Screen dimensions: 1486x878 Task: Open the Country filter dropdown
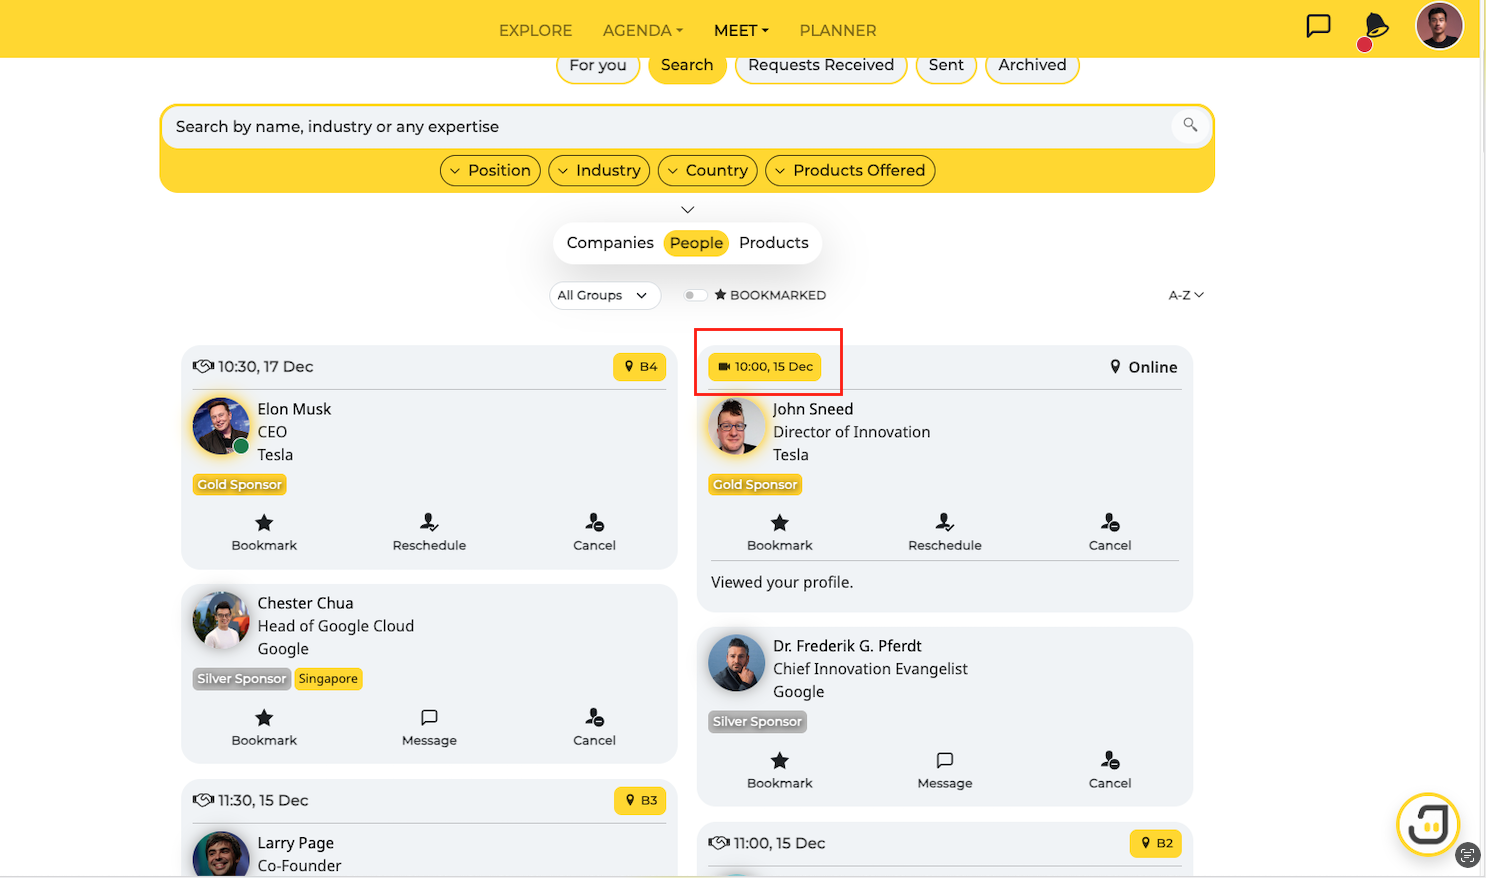pos(708,171)
